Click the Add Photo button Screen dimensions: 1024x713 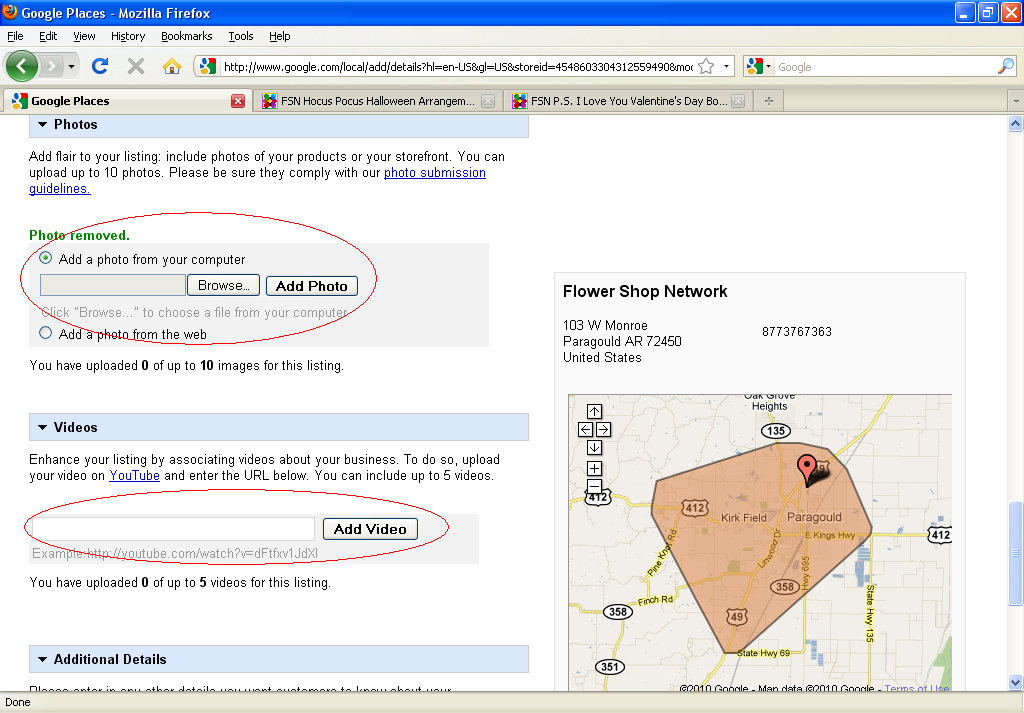[311, 286]
